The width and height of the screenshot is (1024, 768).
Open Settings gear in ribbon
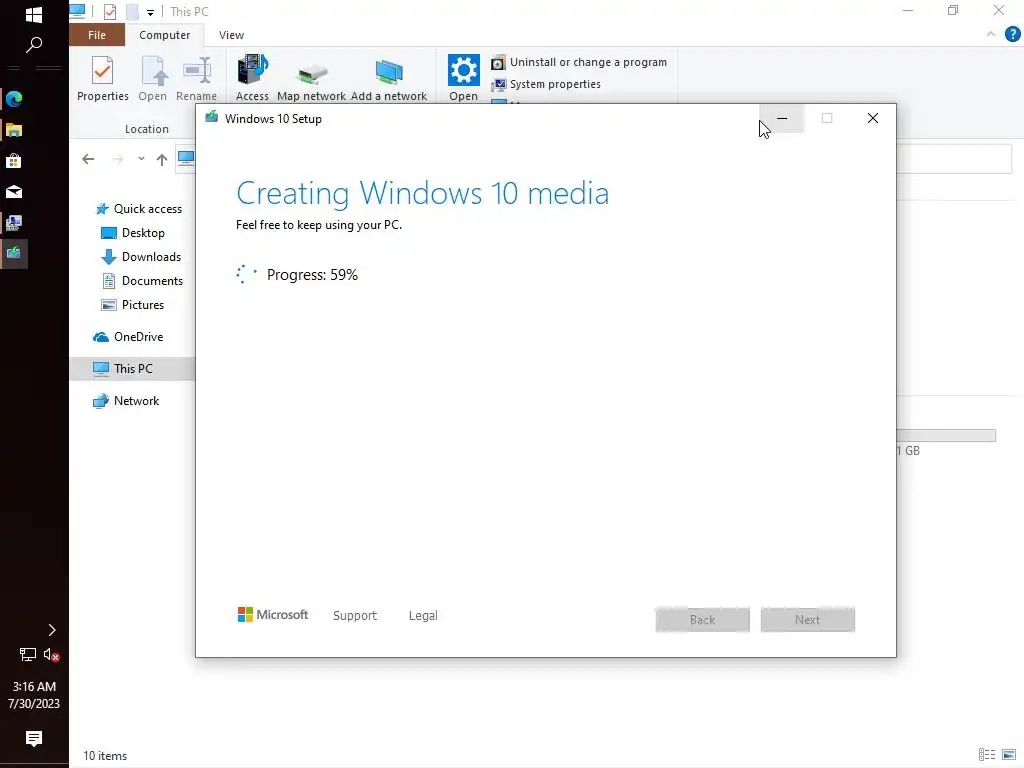pyautogui.click(x=464, y=78)
